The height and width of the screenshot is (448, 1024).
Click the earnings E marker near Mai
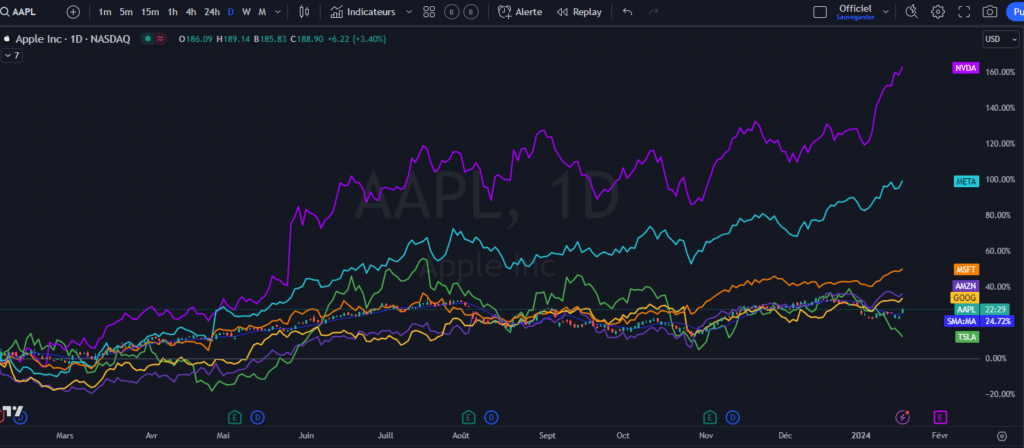pos(235,417)
